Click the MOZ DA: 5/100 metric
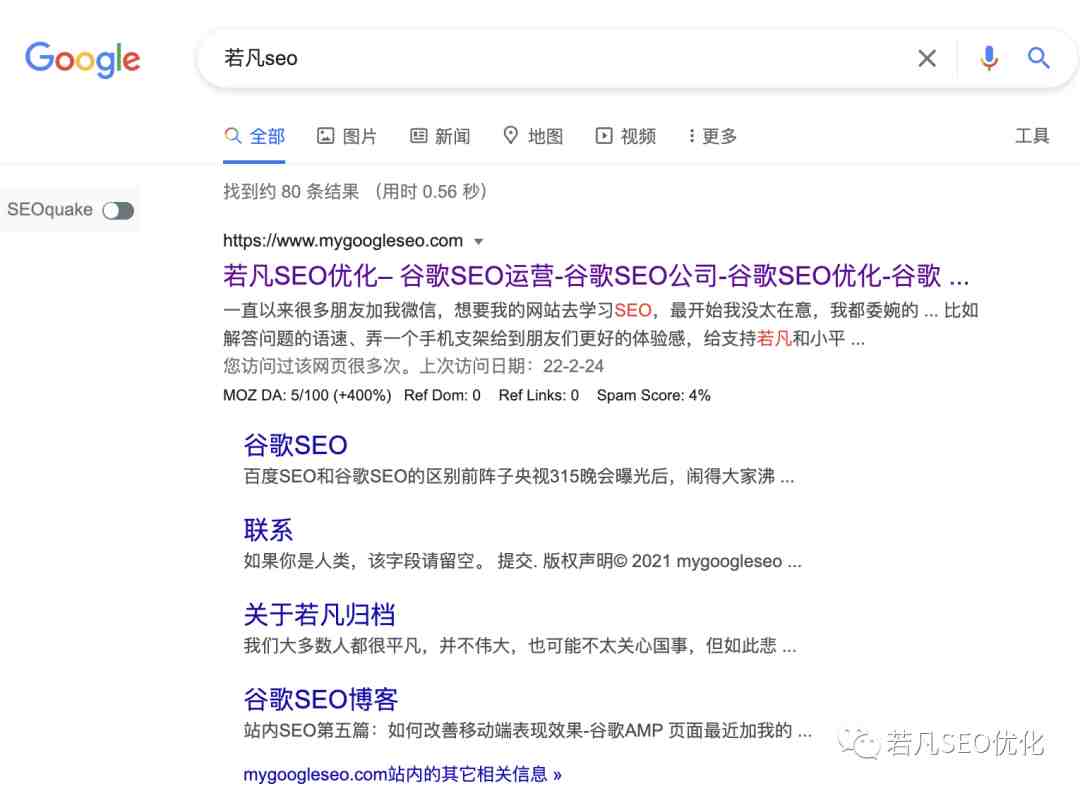This screenshot has width=1080, height=791. point(307,396)
